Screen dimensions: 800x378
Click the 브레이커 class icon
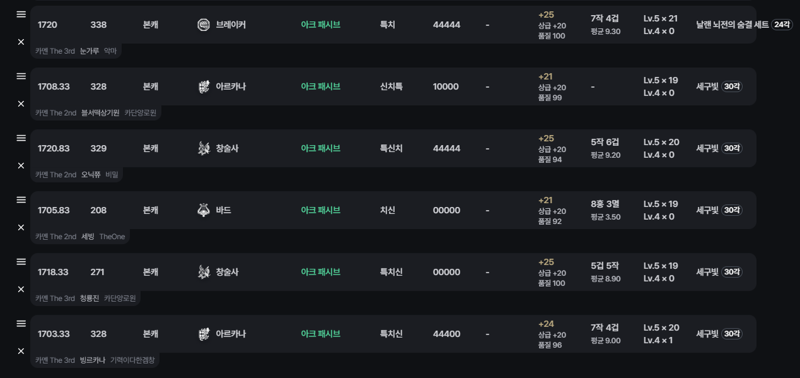click(203, 24)
